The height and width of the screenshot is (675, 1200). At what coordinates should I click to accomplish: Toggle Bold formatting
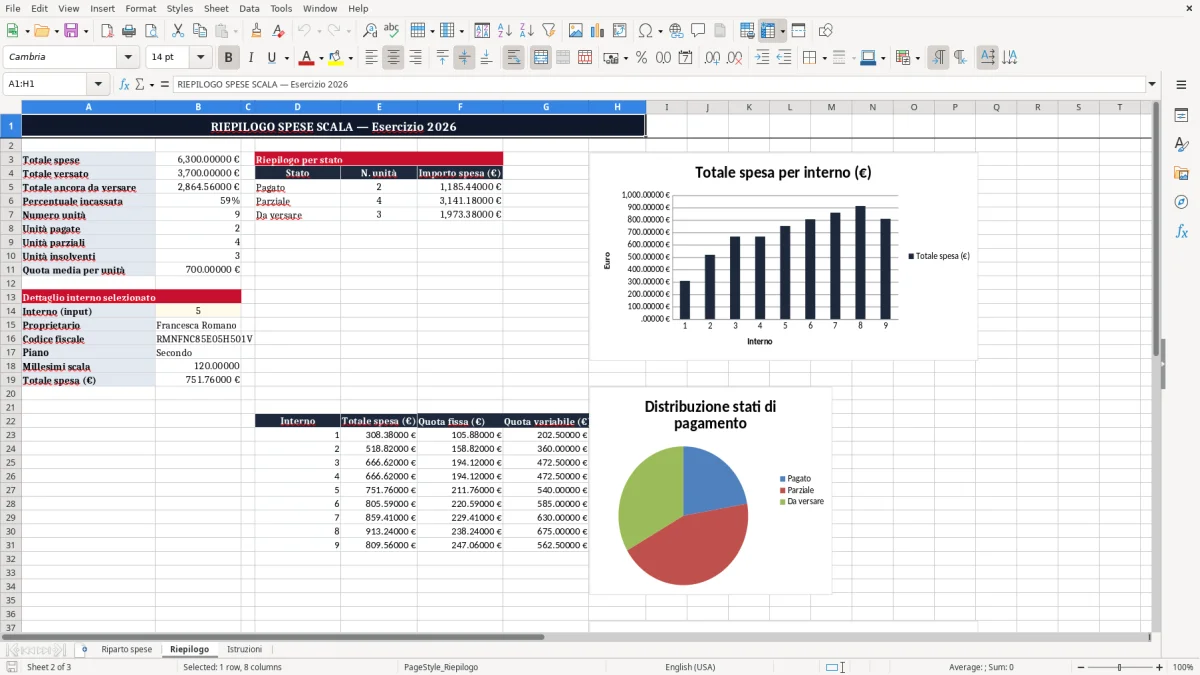pos(229,58)
